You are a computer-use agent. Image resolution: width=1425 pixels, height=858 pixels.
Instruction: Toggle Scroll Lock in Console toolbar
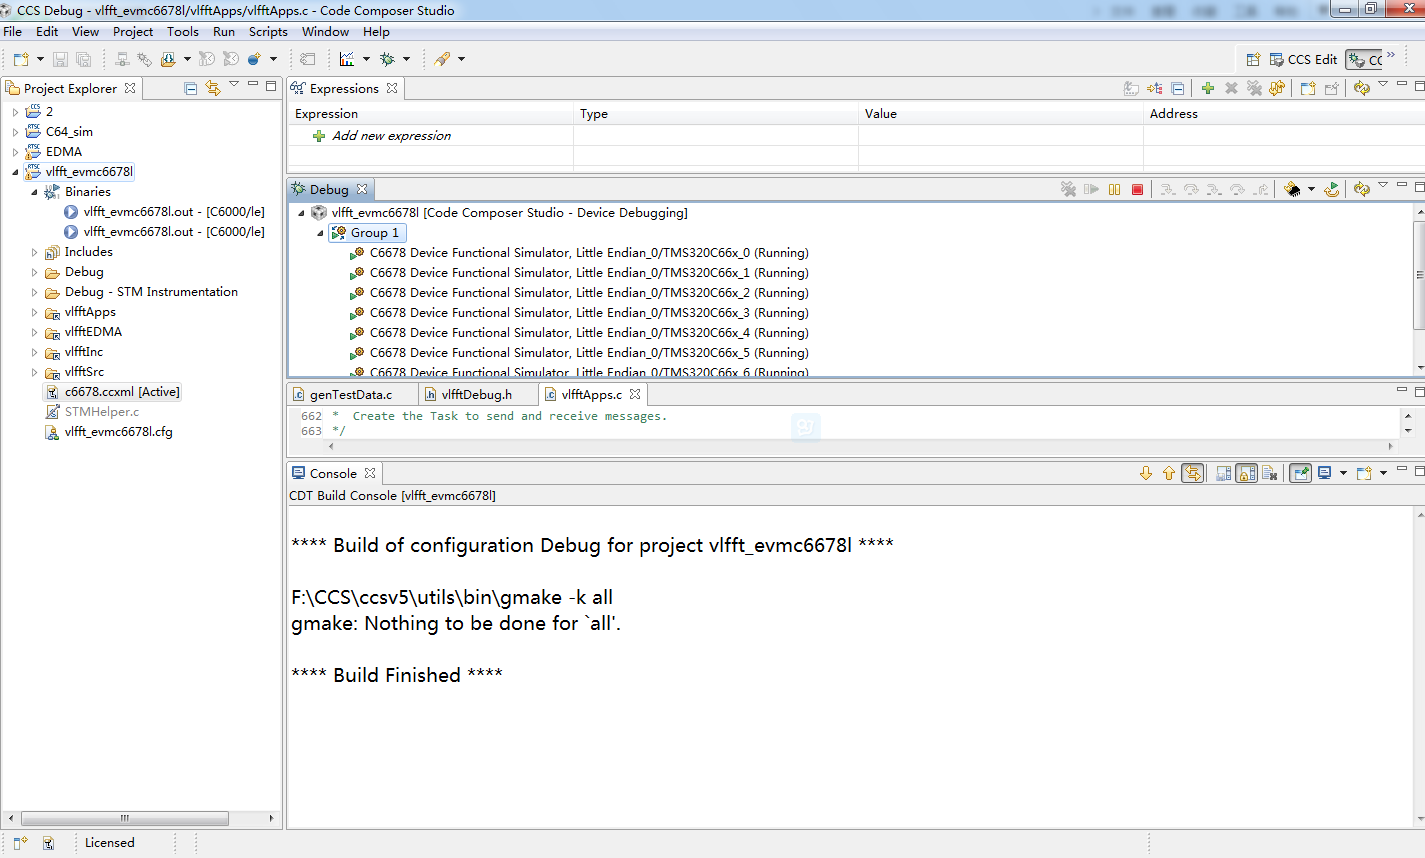coord(1247,473)
